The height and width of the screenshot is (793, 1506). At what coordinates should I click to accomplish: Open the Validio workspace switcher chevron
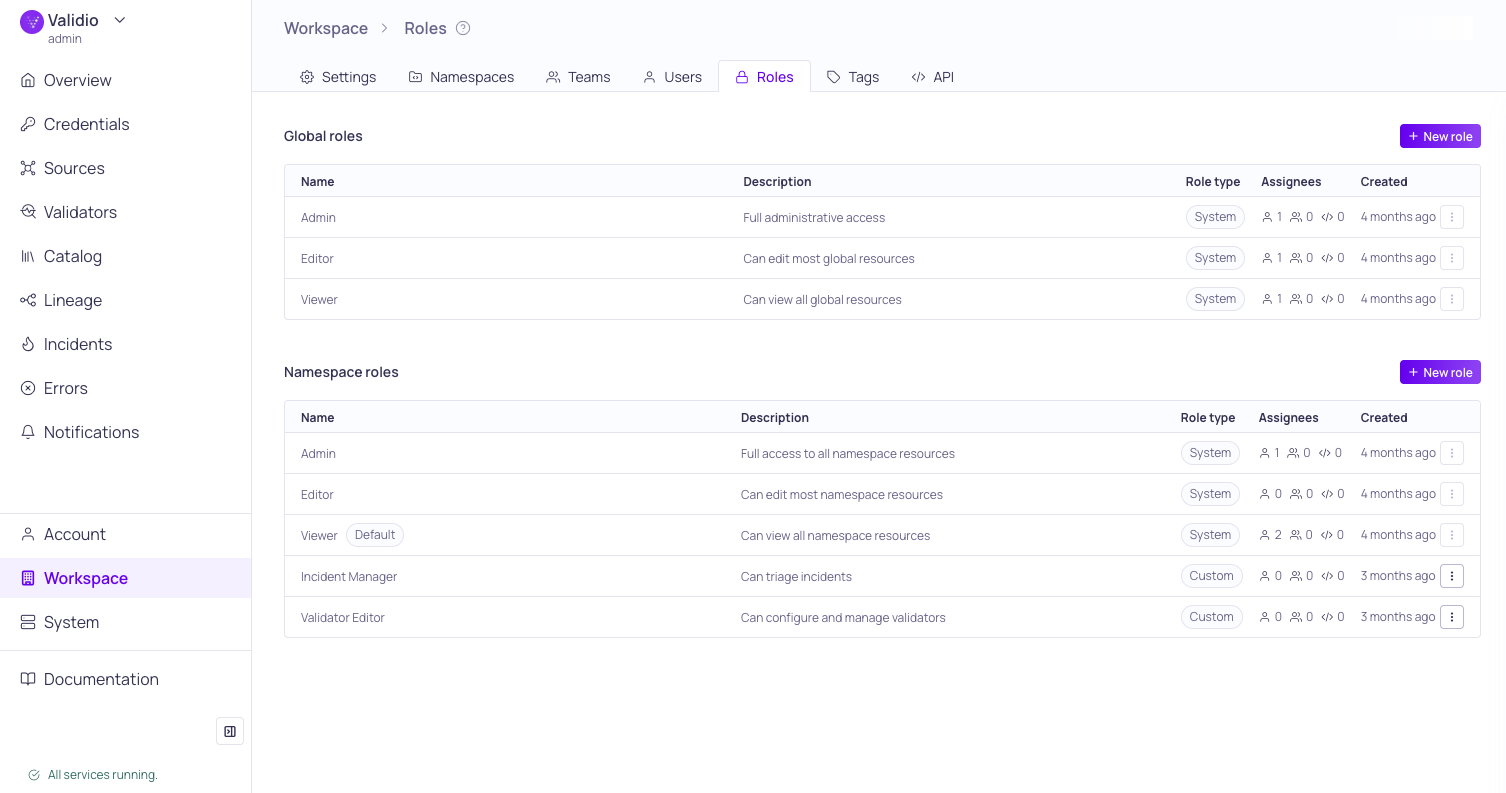click(x=120, y=20)
